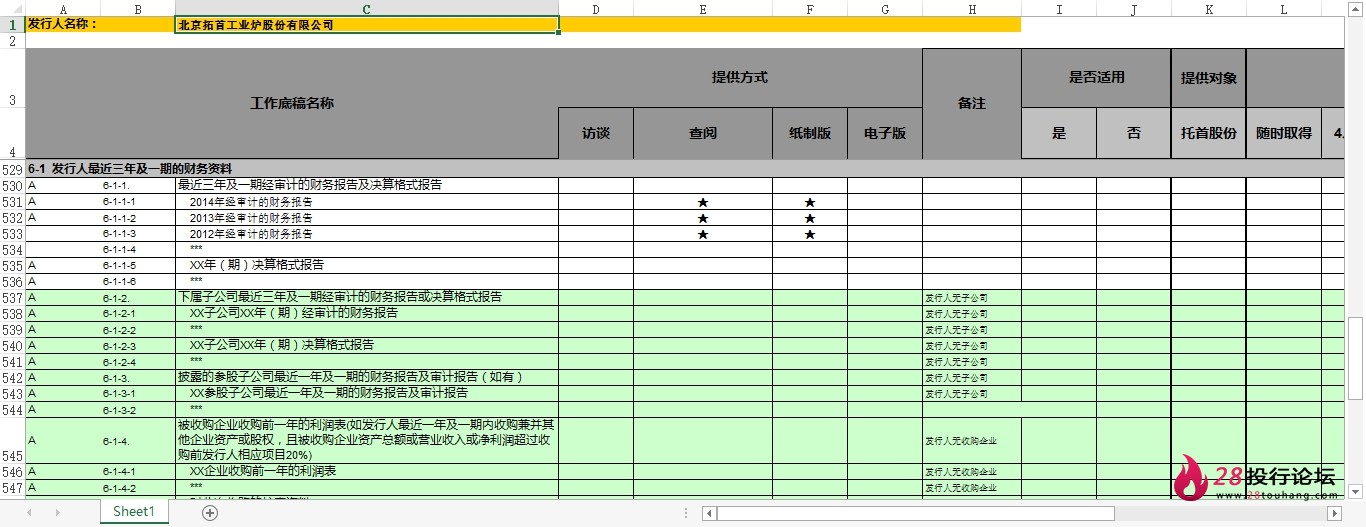Select the code cell 6-1-3-1
Screen dimensions: 1366x527
point(138,393)
